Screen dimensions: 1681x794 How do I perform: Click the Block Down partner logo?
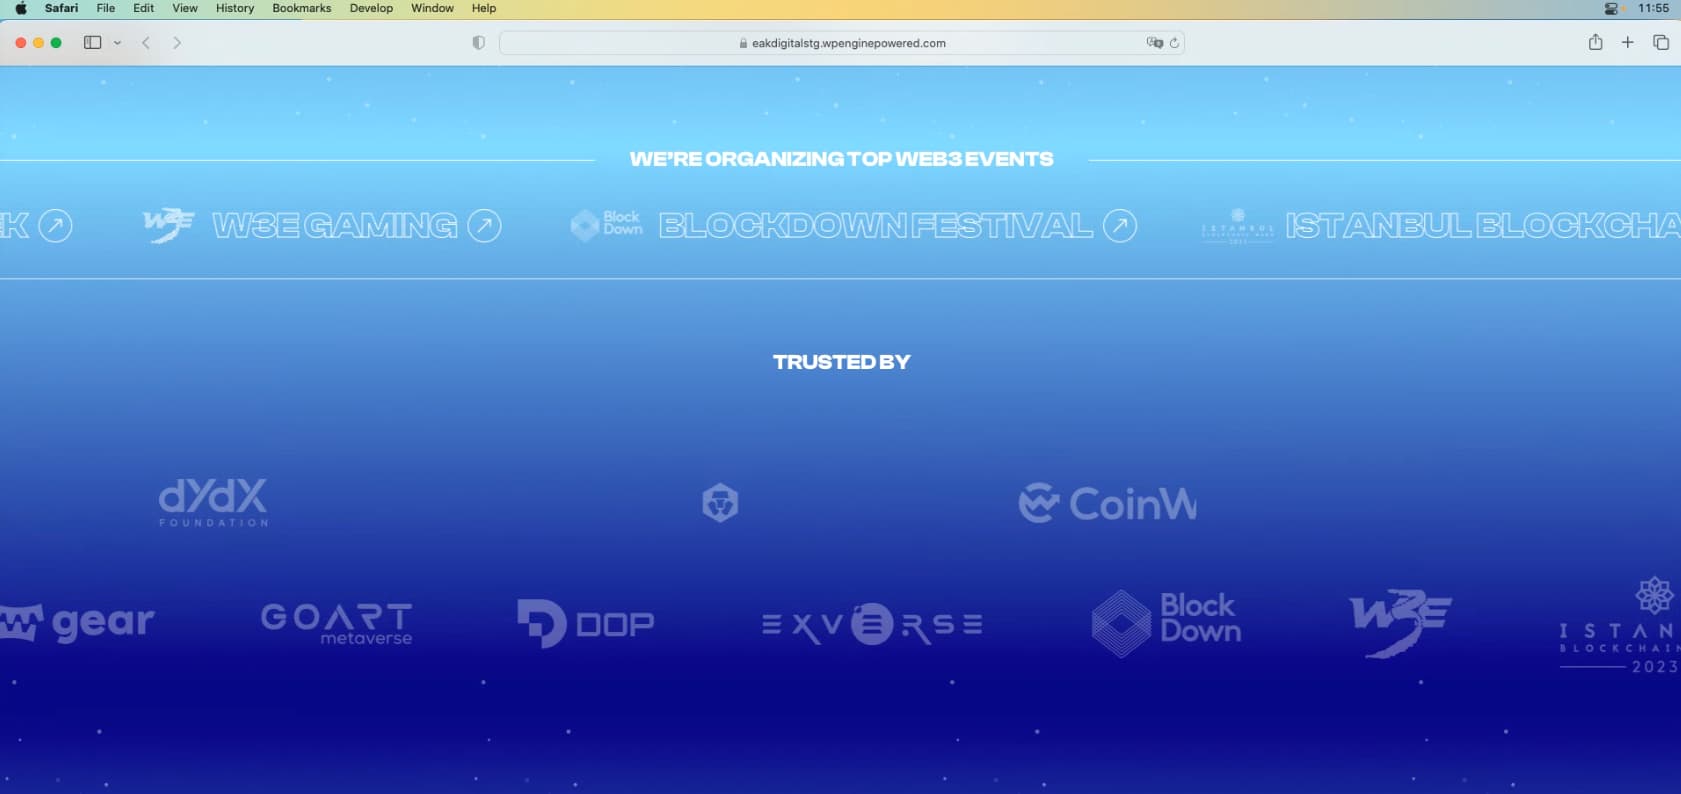click(x=1167, y=623)
